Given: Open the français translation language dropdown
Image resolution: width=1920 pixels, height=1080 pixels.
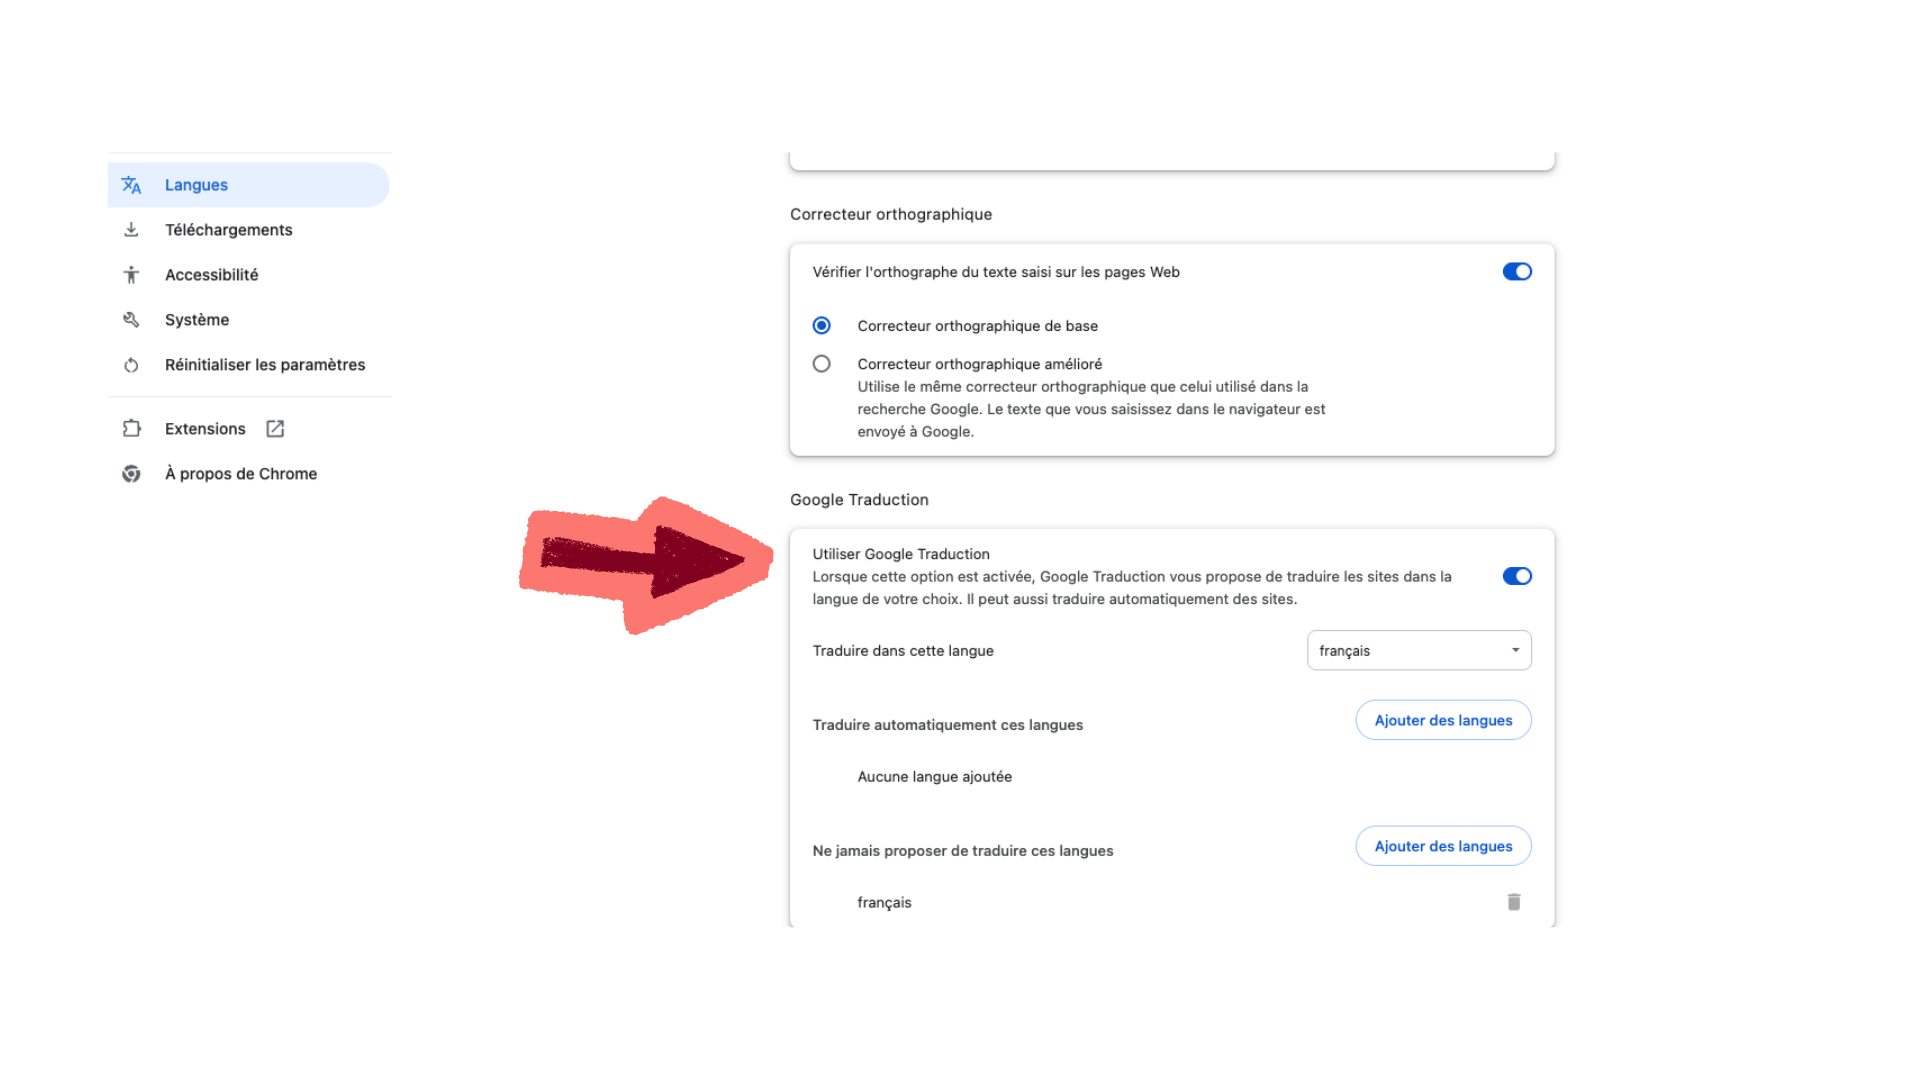Looking at the screenshot, I should (1418, 650).
